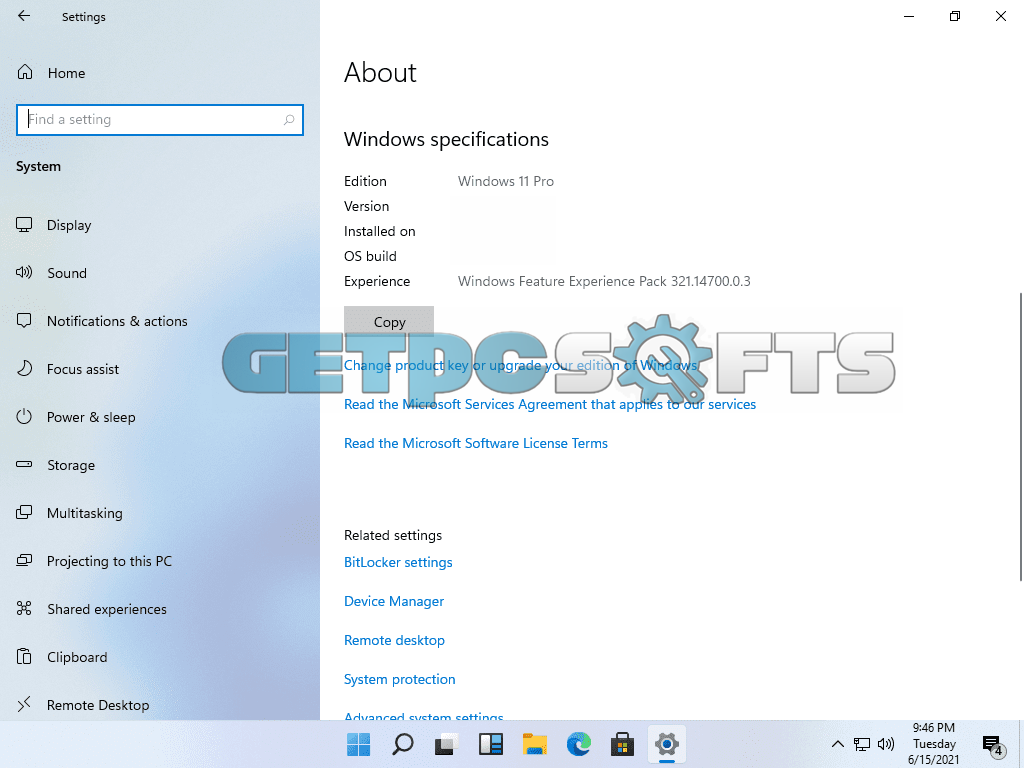Click the vertical scrollbar of About page

click(x=1020, y=436)
